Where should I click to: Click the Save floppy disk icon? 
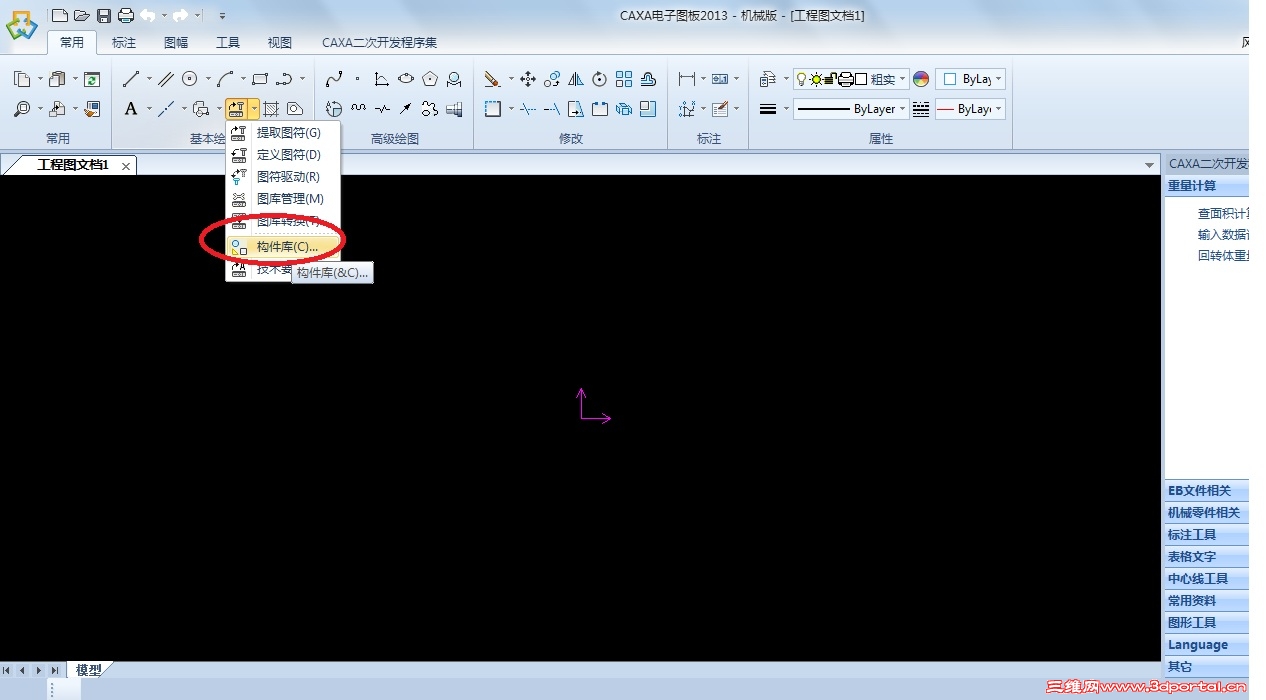[104, 15]
